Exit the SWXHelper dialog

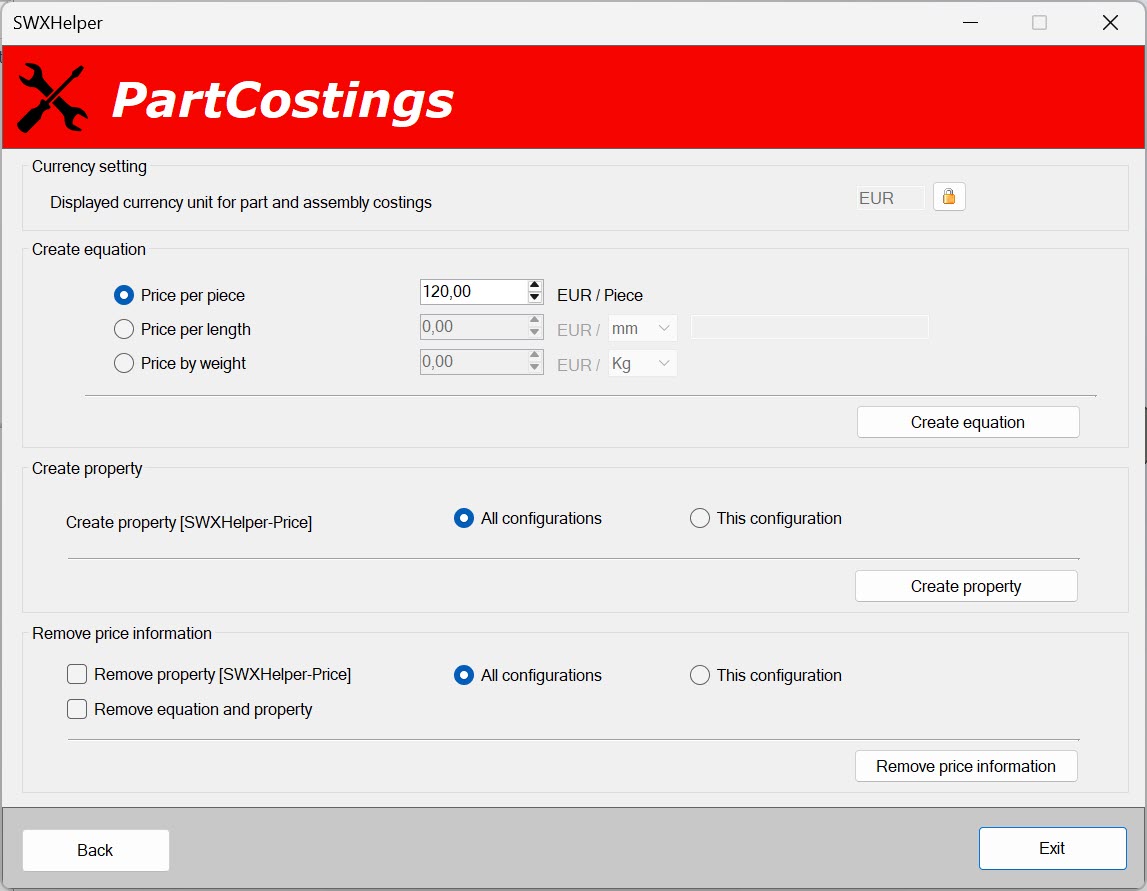1053,848
